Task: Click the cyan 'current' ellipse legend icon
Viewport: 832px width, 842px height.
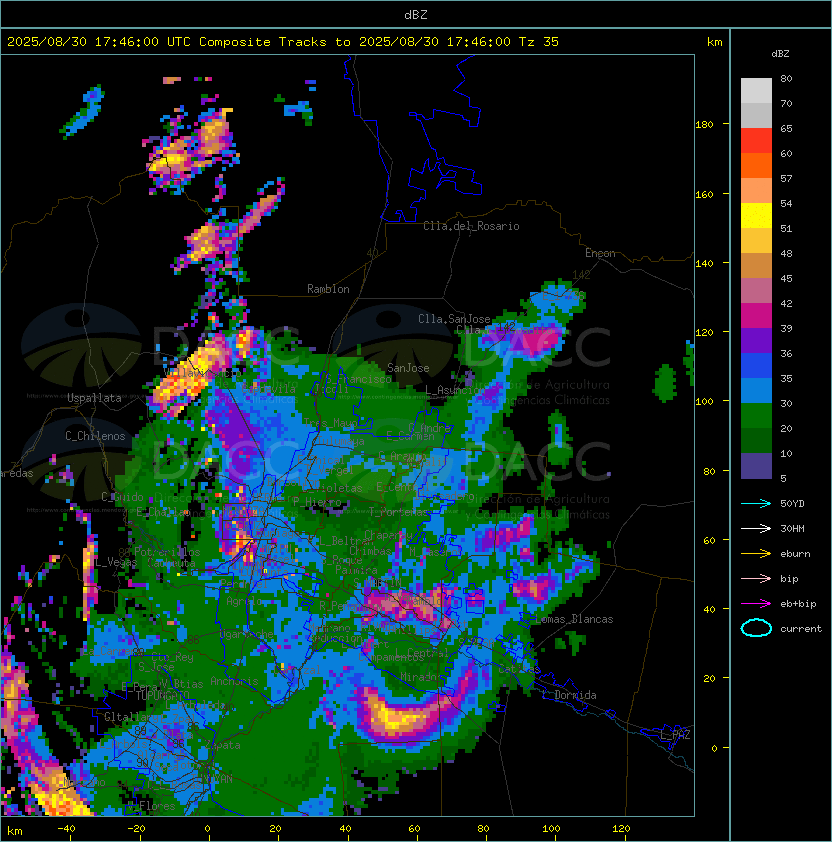Action: pyautogui.click(x=756, y=628)
